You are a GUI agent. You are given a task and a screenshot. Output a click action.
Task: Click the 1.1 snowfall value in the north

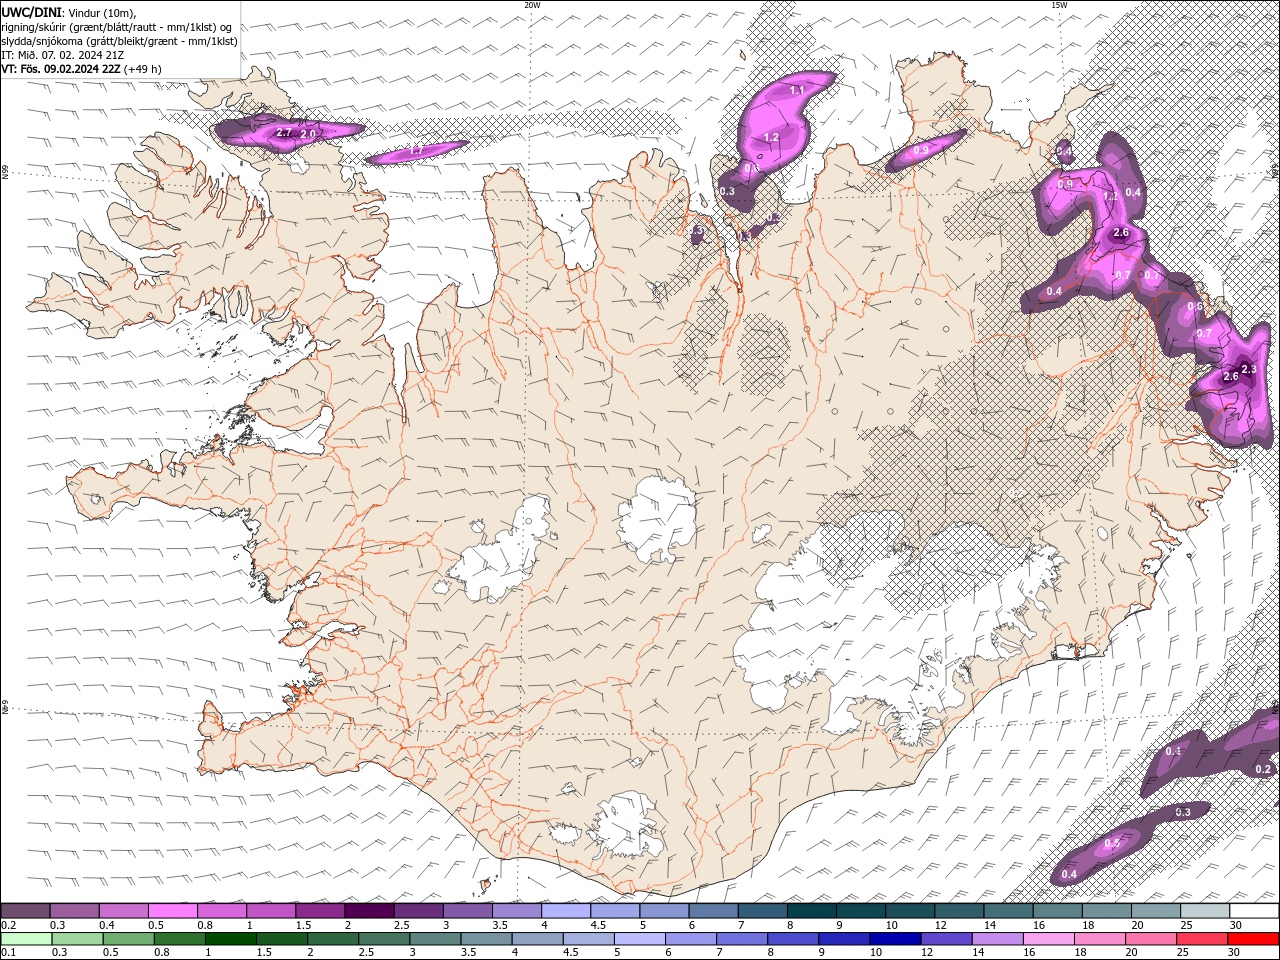click(x=797, y=90)
